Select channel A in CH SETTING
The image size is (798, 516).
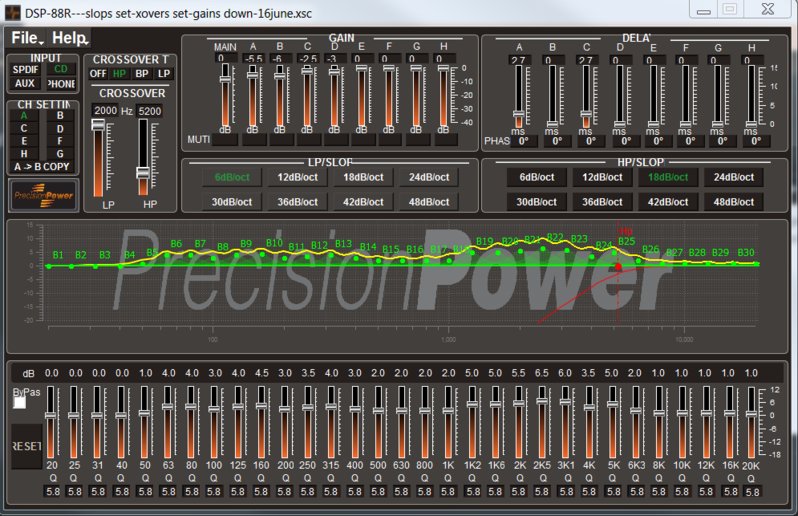point(24,116)
